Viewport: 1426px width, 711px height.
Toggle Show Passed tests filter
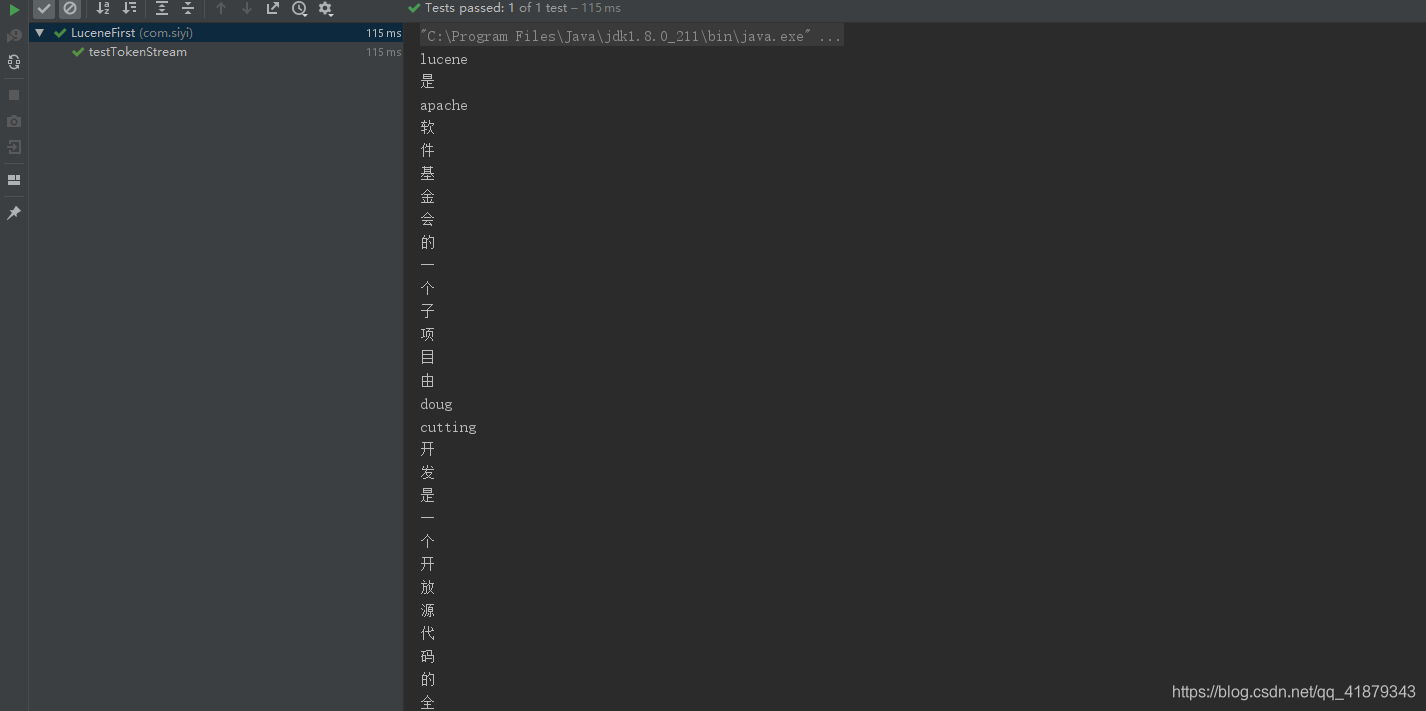(x=44, y=9)
